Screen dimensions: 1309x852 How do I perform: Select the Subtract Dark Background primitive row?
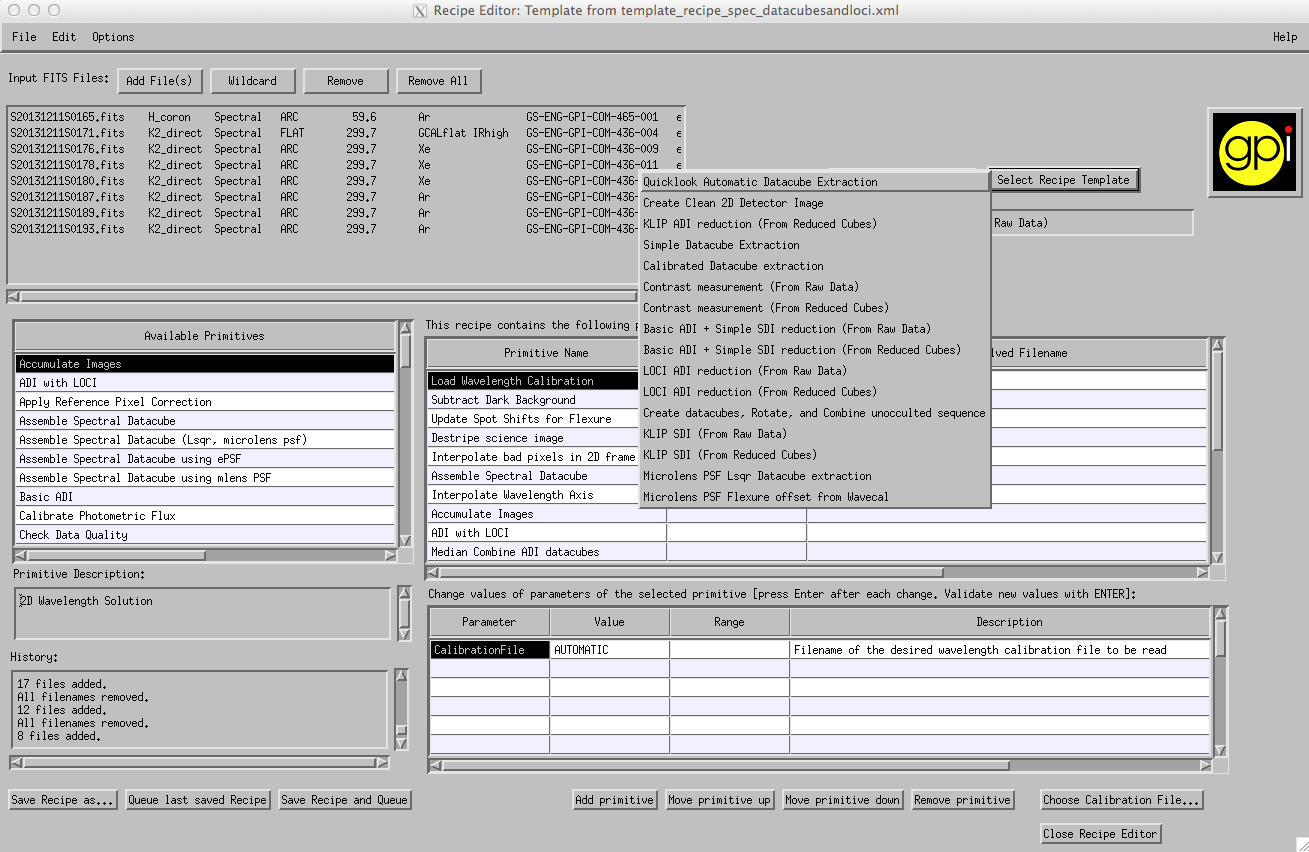[x=503, y=400]
